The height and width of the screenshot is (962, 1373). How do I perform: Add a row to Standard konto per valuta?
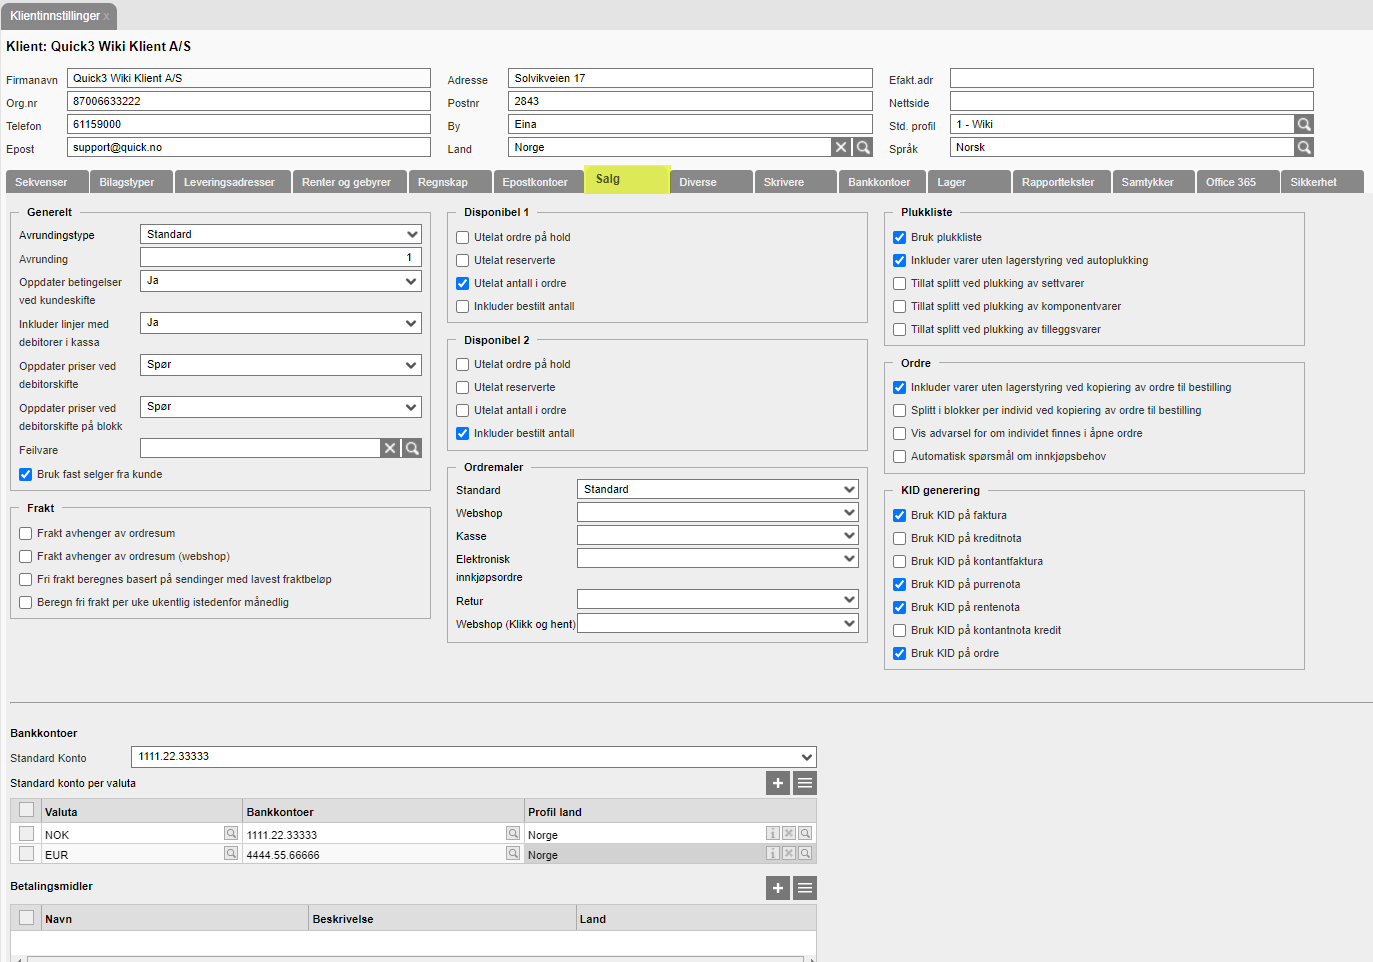[x=778, y=783]
